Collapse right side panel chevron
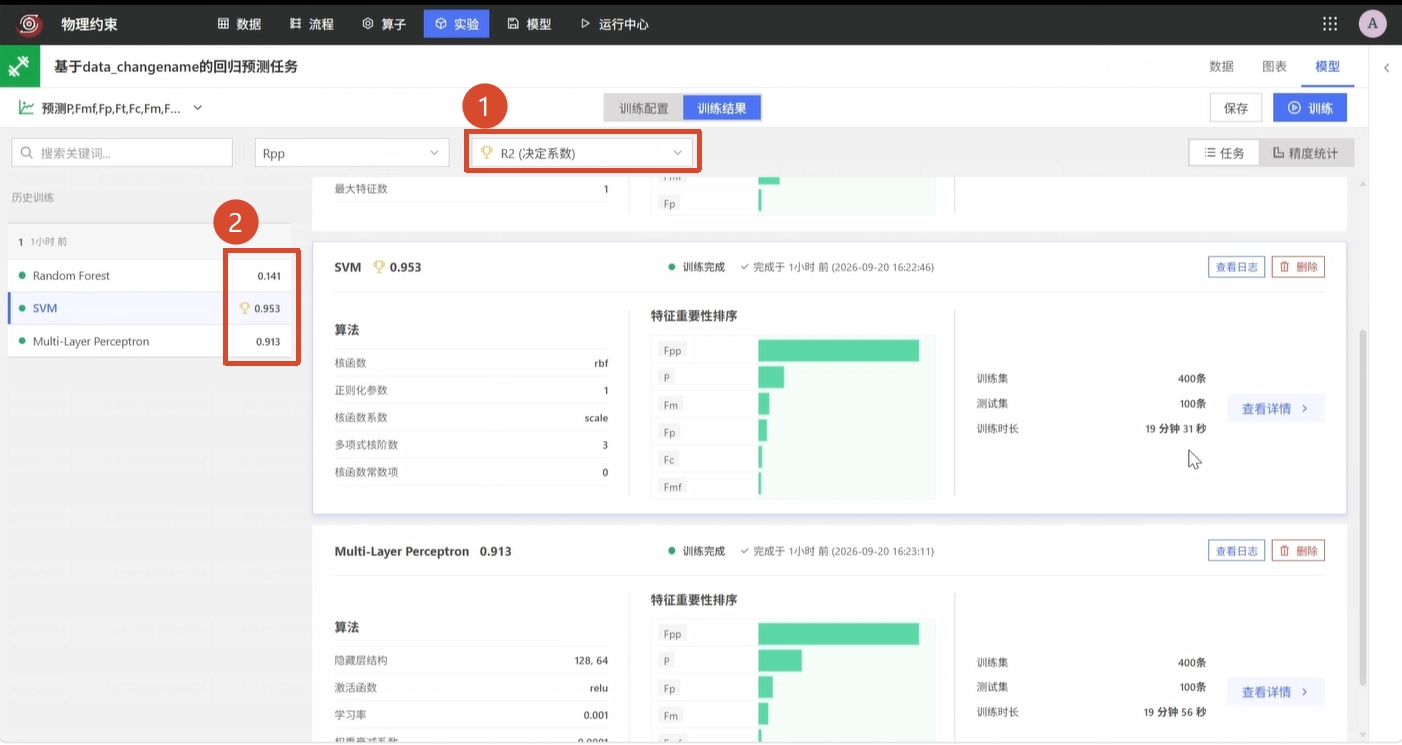The height and width of the screenshot is (745, 1402). (x=1386, y=67)
